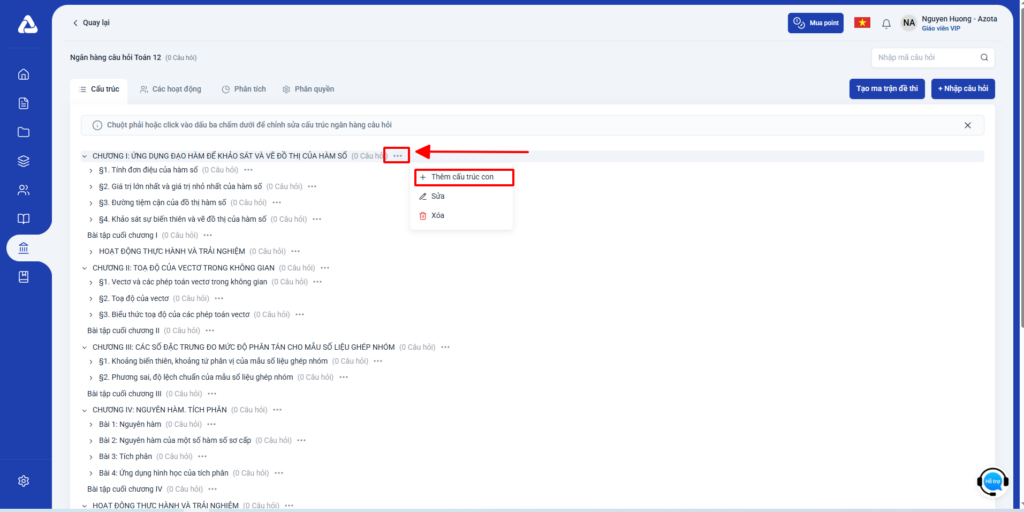Click the Nhập mã câu hỏi search field
The height and width of the screenshot is (512, 1024).
pos(925,58)
